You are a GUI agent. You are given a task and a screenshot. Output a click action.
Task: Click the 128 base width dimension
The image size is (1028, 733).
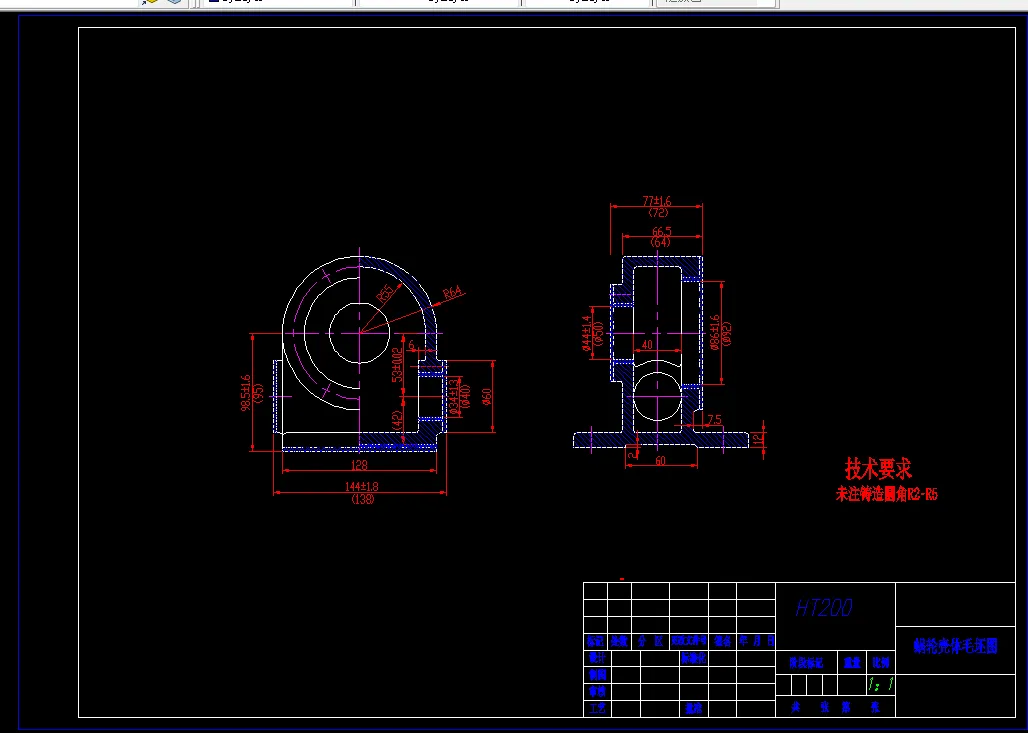click(x=359, y=465)
